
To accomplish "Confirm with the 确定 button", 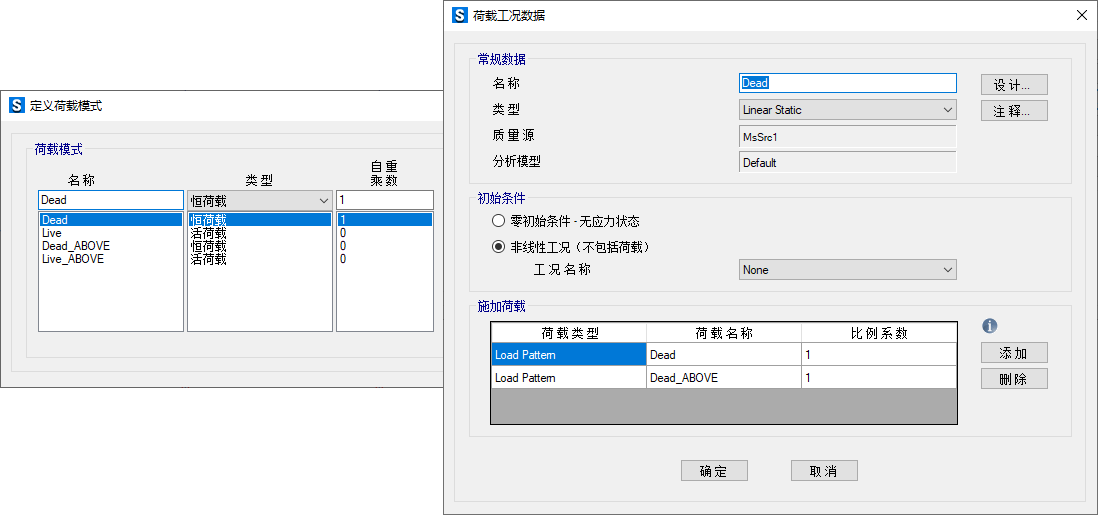I will pos(713,471).
